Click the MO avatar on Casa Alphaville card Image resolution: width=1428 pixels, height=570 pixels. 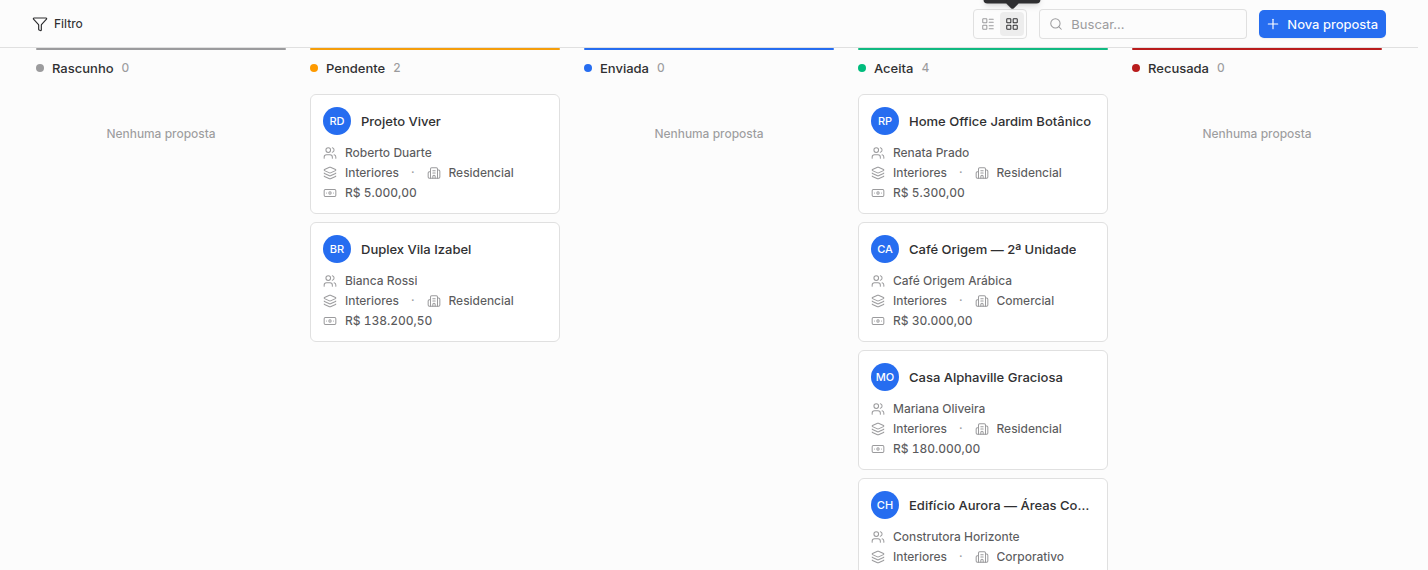885,377
